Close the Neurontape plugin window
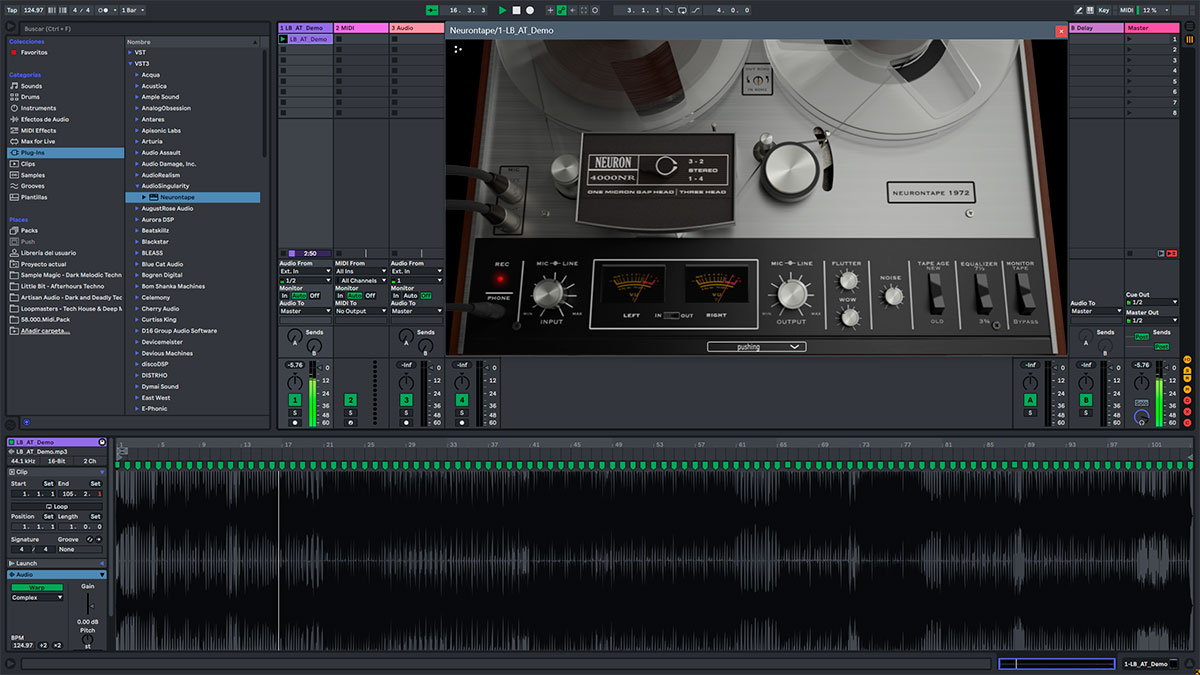1200x675 pixels. pyautogui.click(x=1061, y=31)
